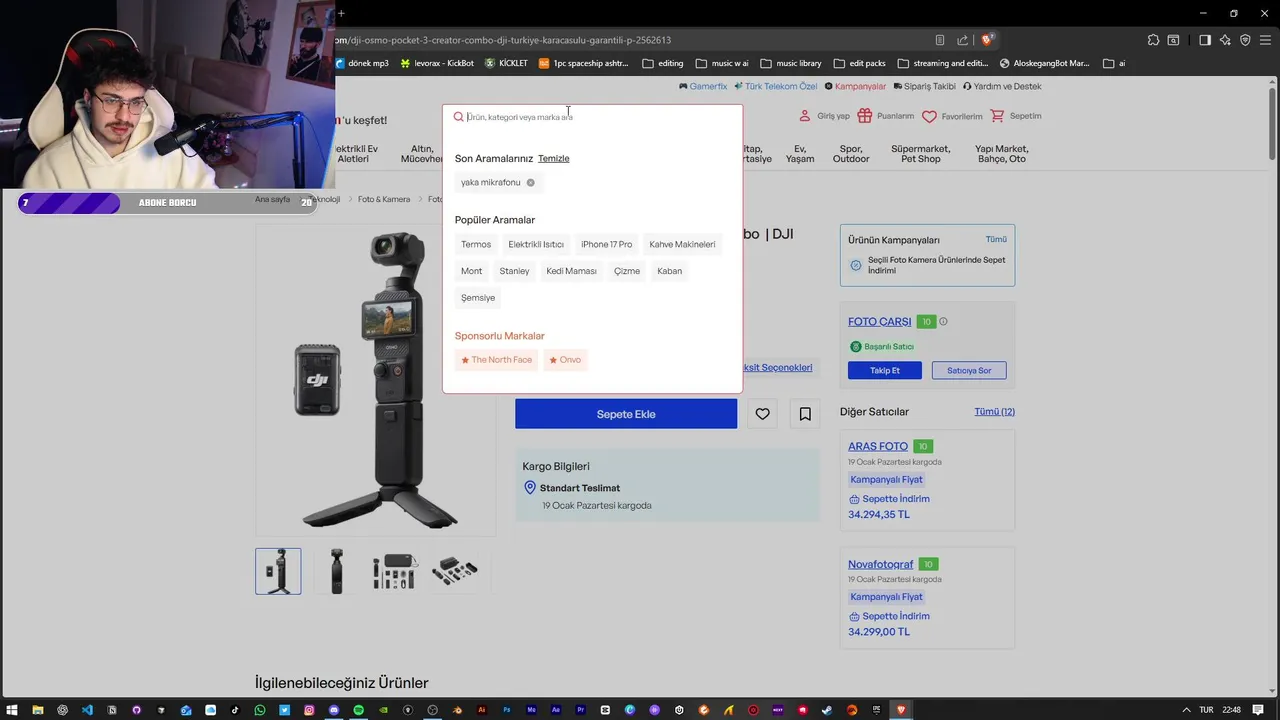Toggle the browser sidebar panel icon
This screenshot has width=1280, height=720.
click(1205, 40)
